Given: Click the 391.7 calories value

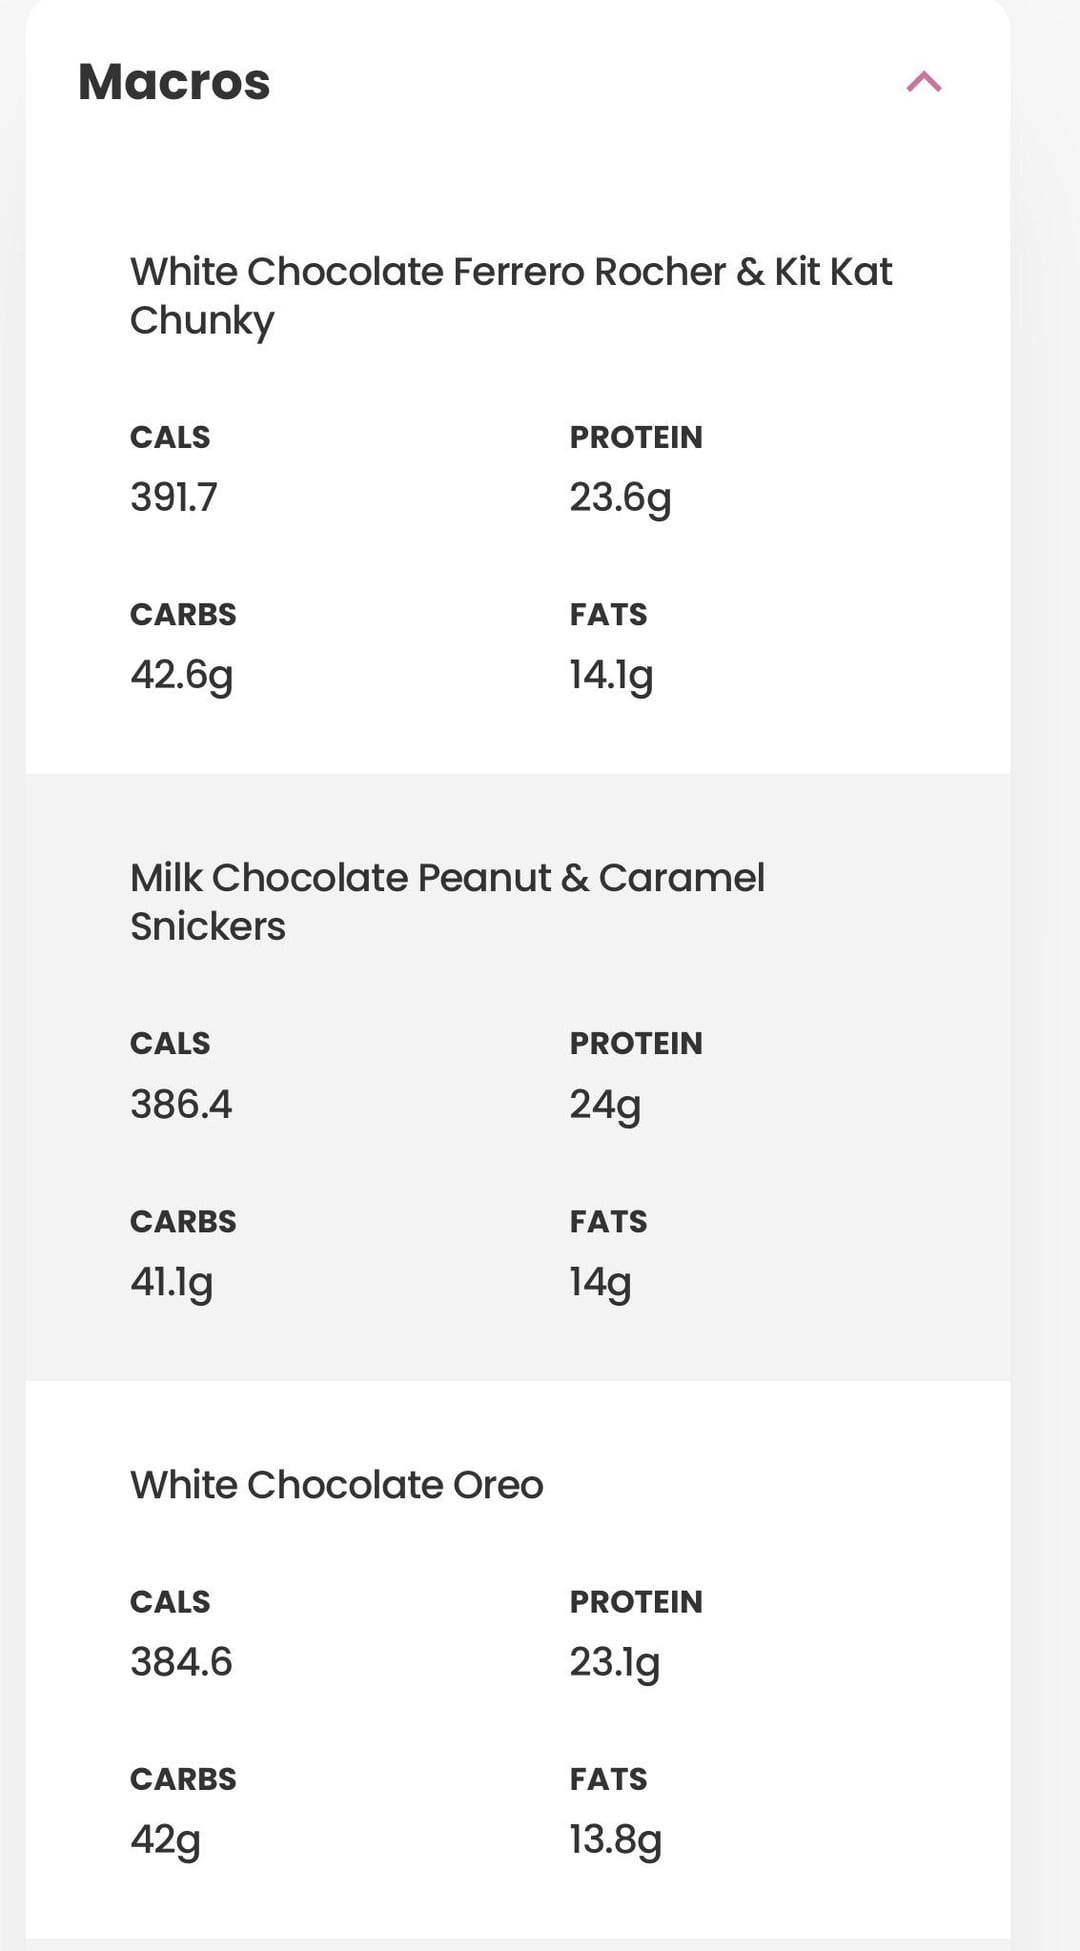Looking at the screenshot, I should pos(174,497).
